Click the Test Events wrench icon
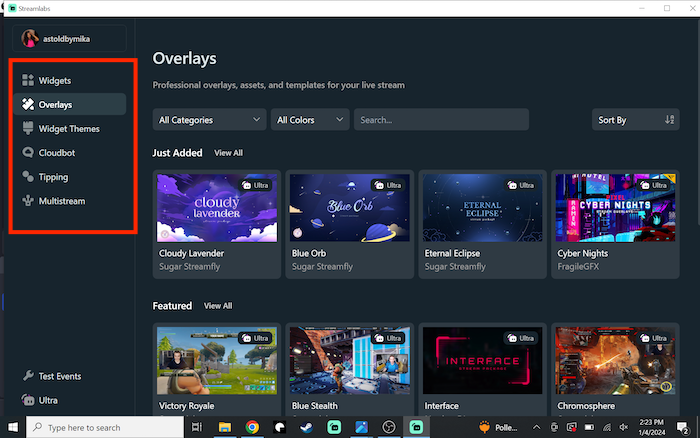 (x=29, y=376)
